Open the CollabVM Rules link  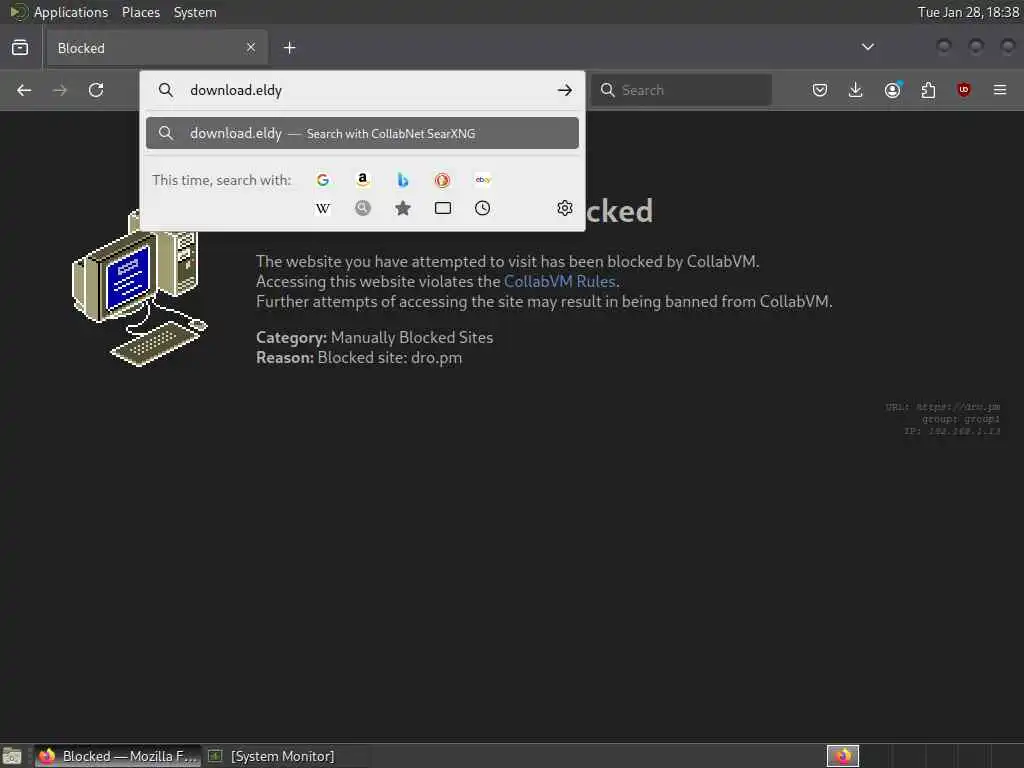560,281
